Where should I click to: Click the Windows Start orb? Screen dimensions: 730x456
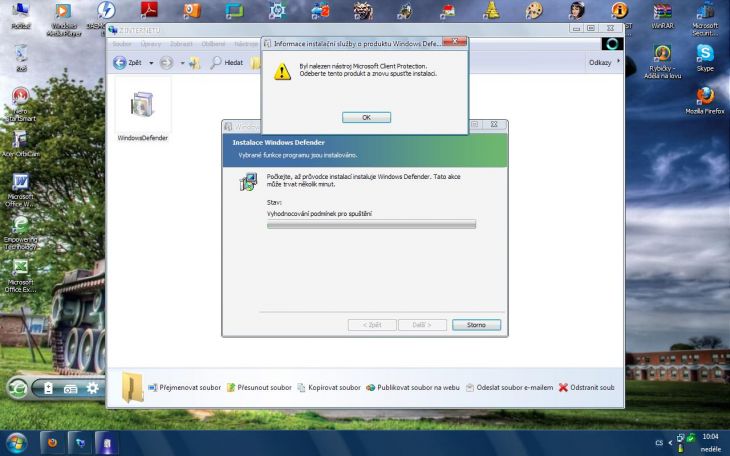click(16, 443)
